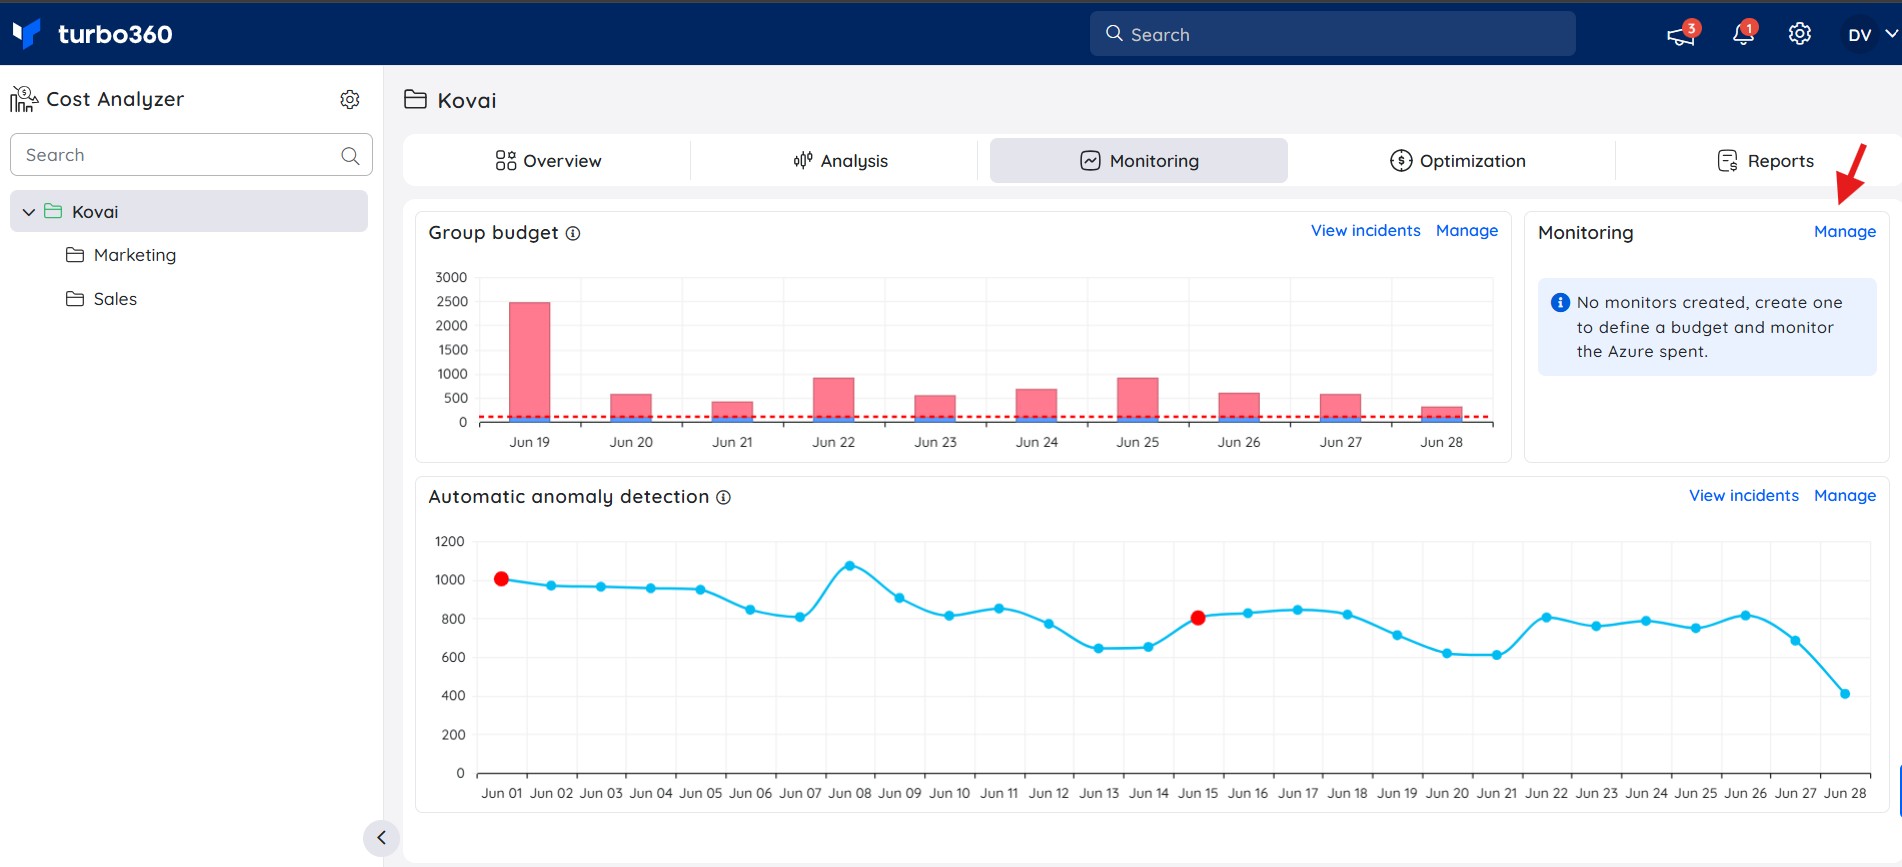
Task: Click the red anomaly point on Jun 15
Action: (x=1198, y=618)
